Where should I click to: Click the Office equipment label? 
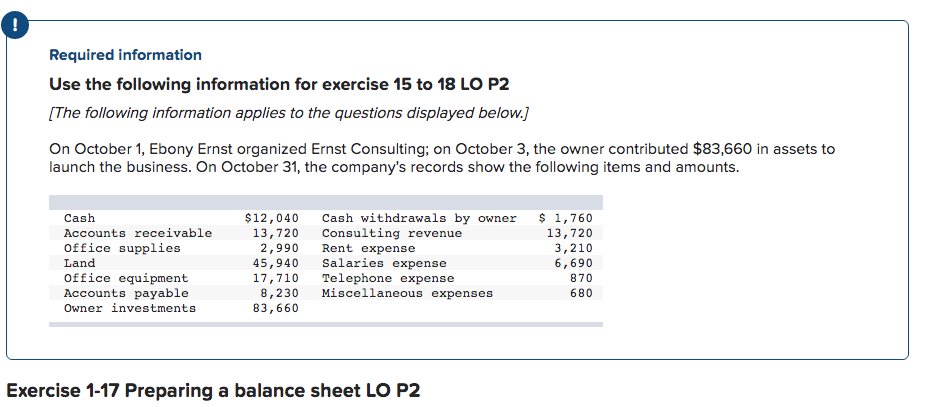[126, 279]
